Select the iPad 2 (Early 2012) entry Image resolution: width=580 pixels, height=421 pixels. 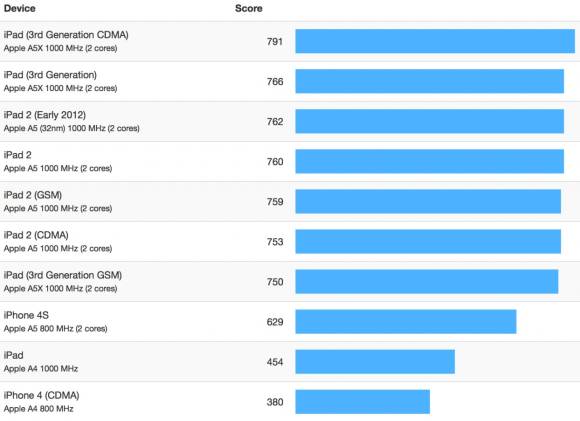pyautogui.click(x=45, y=115)
